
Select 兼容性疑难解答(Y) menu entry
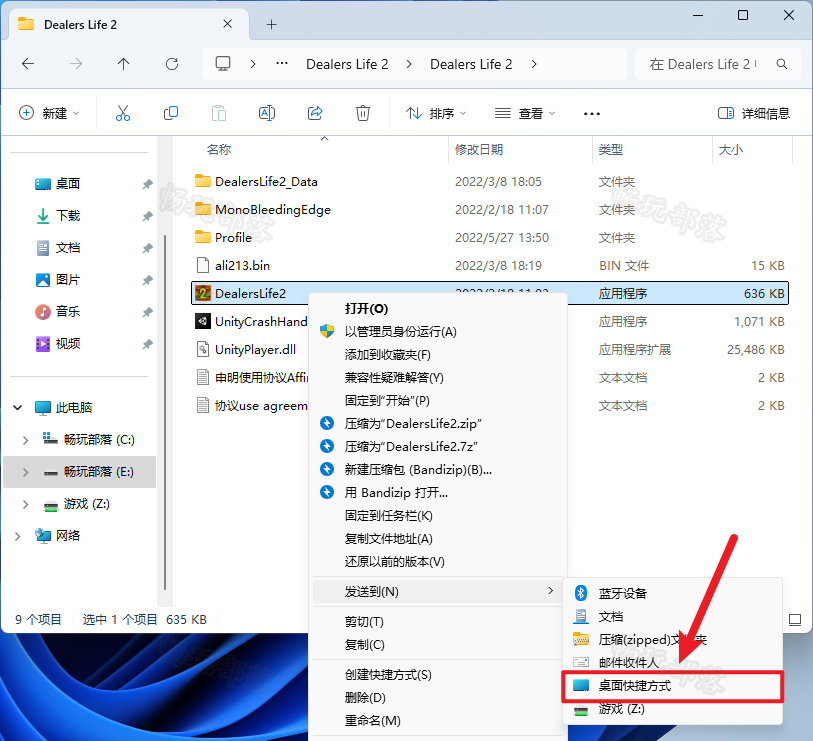point(438,378)
